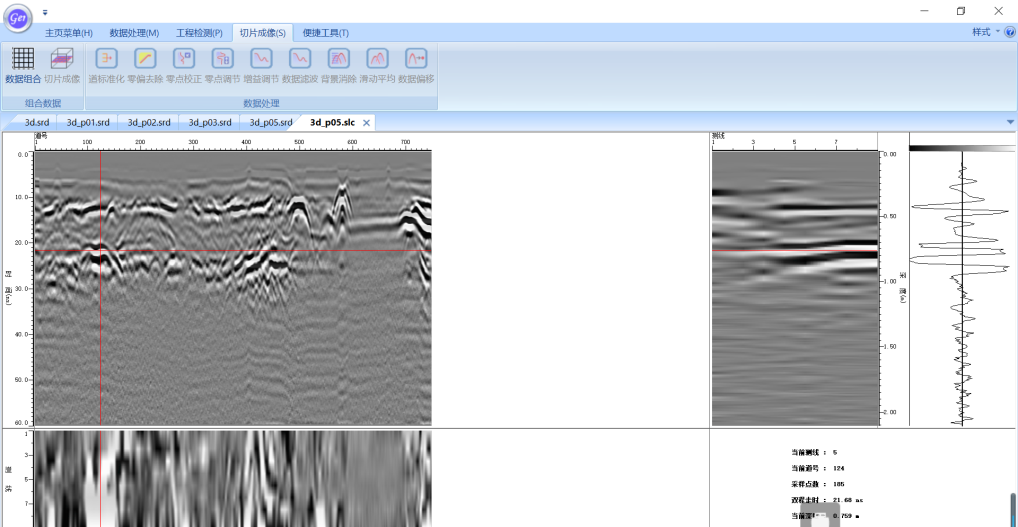The width and height of the screenshot is (1018, 527).
Task: Open the quick access toolbar dropdown arrow
Action: click(45, 12)
